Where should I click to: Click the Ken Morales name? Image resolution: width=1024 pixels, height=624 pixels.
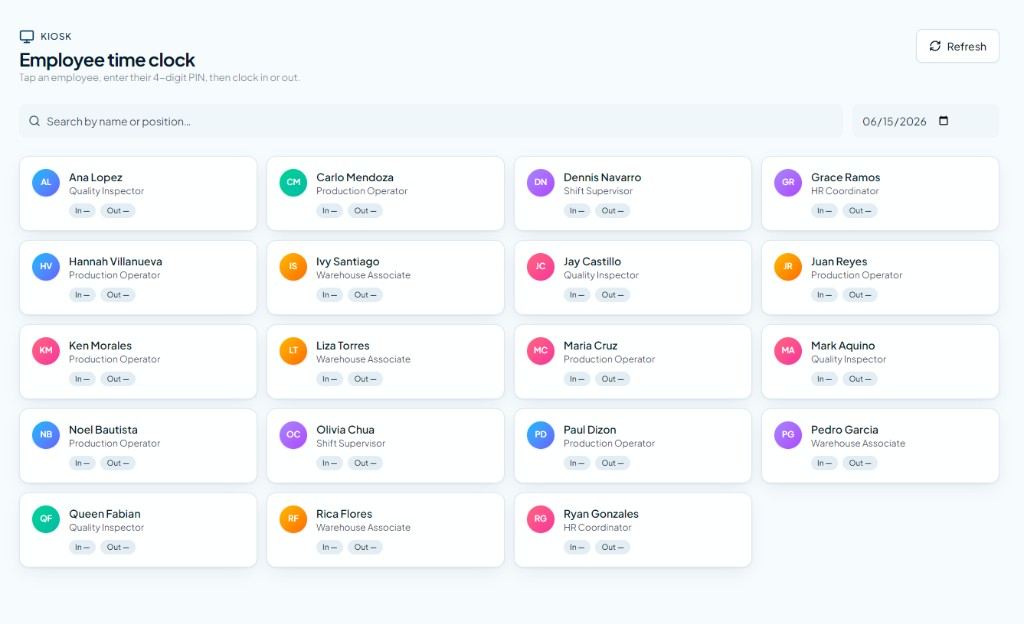pos(101,346)
